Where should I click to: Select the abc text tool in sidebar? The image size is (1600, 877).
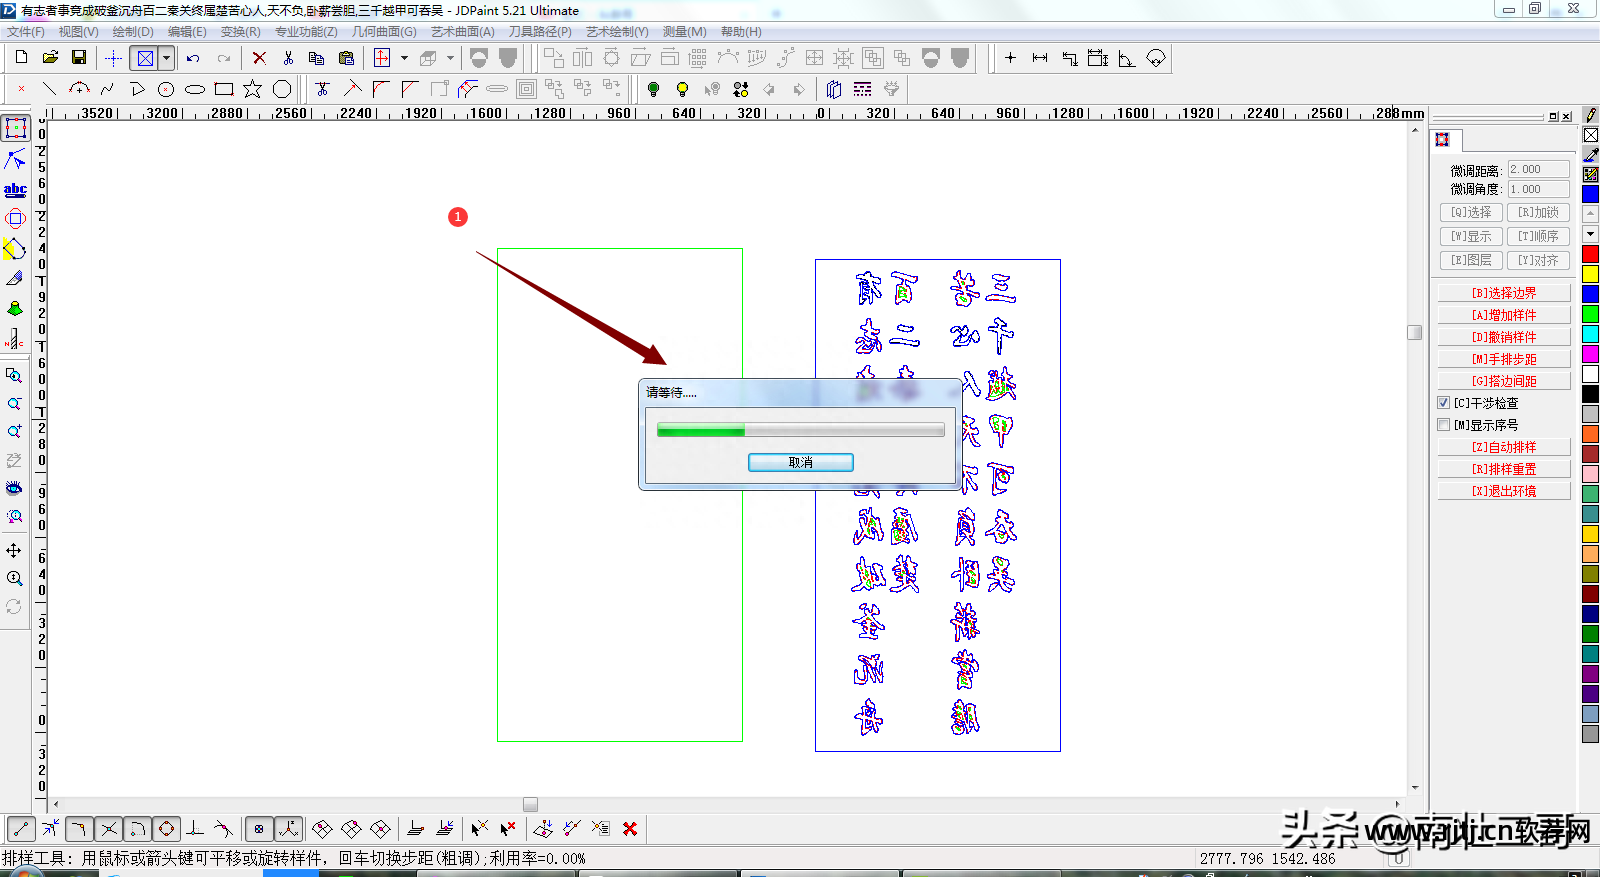15,189
